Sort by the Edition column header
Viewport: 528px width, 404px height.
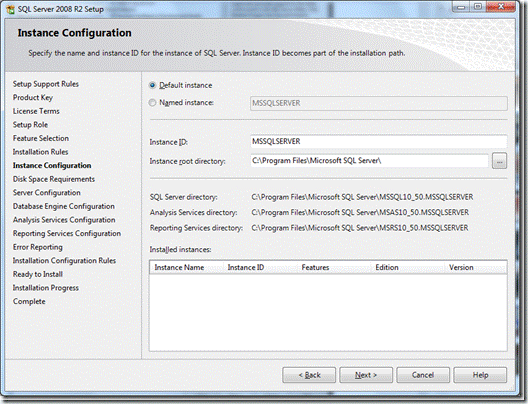click(x=408, y=267)
